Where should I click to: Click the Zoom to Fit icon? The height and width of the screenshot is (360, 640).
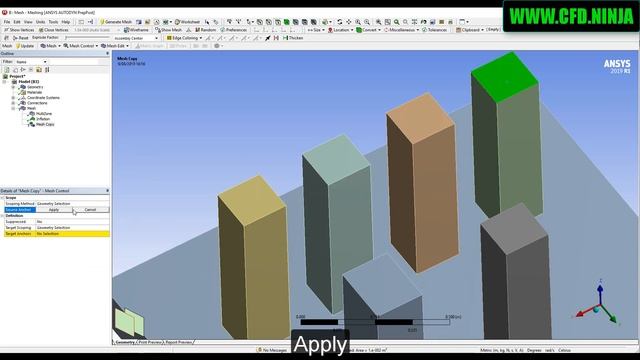pyautogui.click(x=379, y=22)
